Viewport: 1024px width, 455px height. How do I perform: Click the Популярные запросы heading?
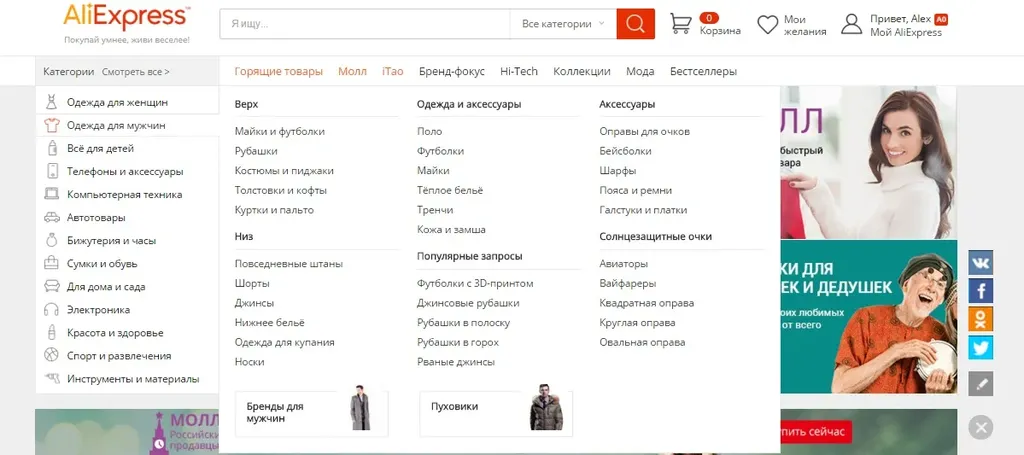pyautogui.click(x=470, y=256)
